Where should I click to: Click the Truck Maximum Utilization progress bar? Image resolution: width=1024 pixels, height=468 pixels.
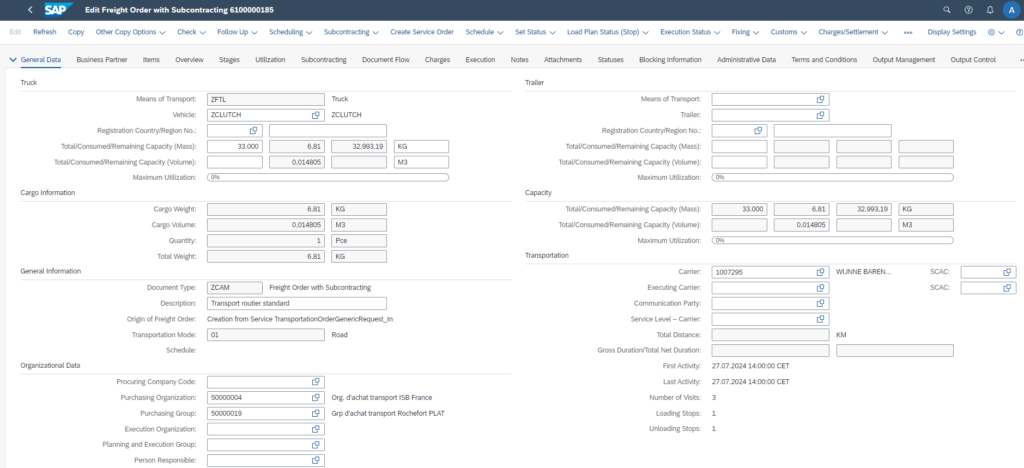328,178
